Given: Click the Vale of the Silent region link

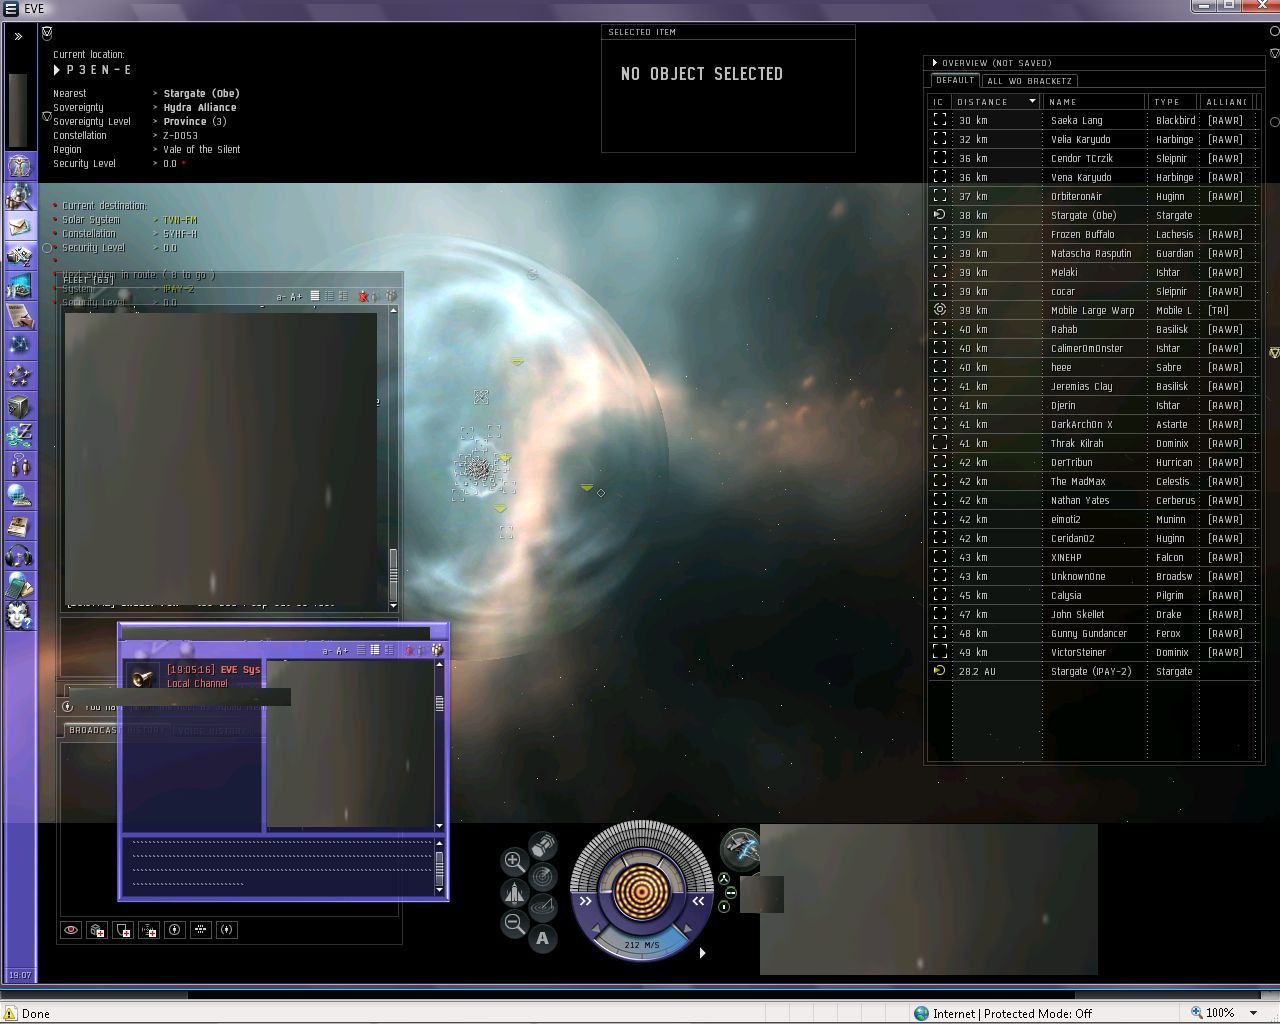Looking at the screenshot, I should click(202, 150).
